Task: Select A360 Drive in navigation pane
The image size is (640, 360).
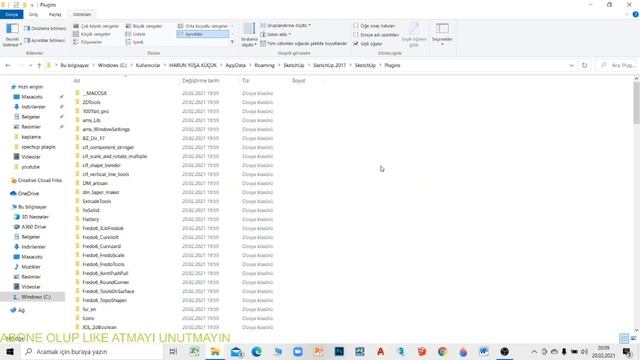Action: click(x=33, y=227)
